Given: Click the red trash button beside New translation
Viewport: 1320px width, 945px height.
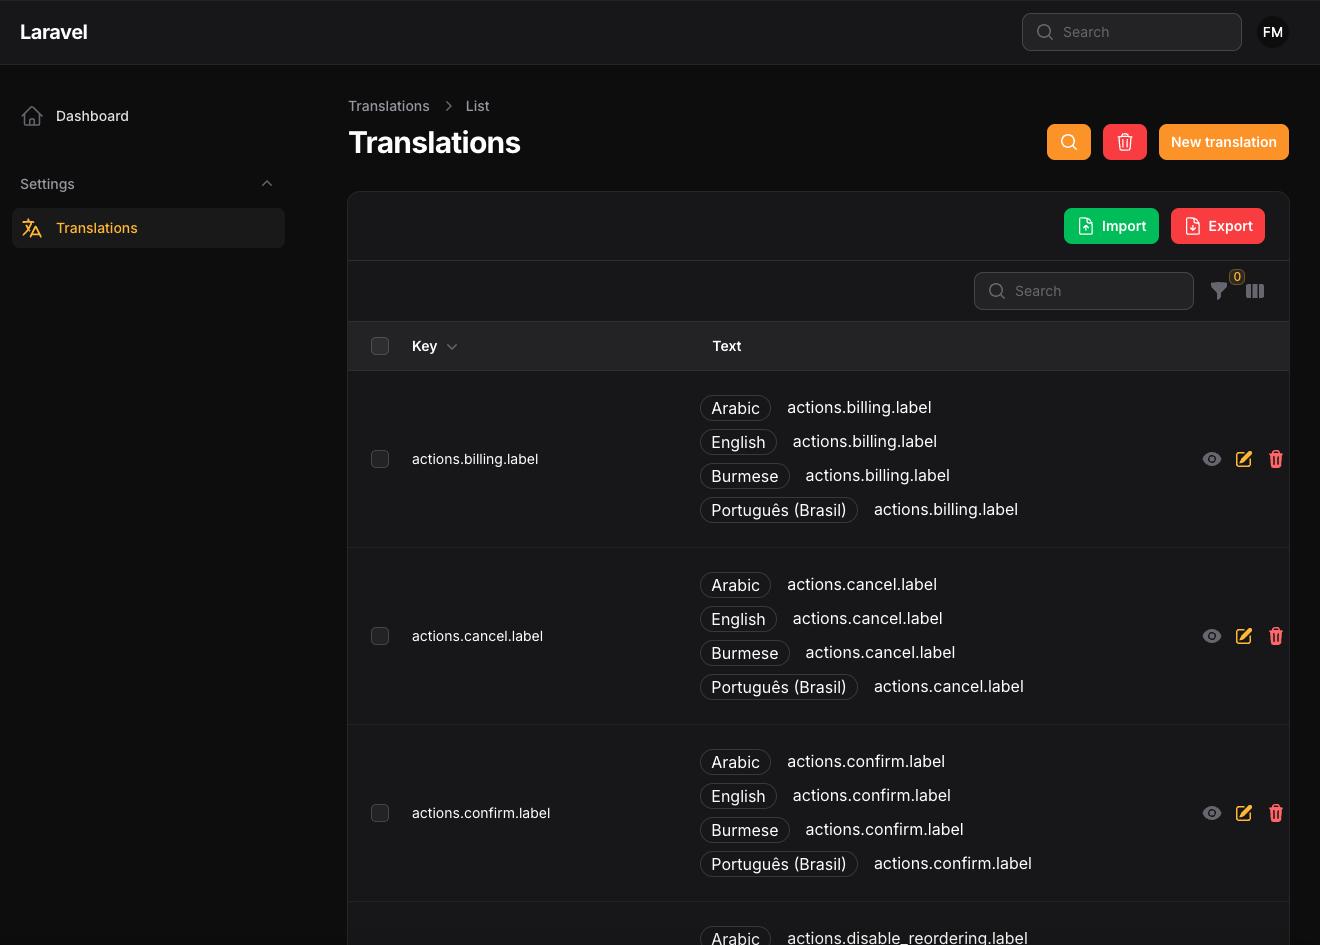Looking at the screenshot, I should (x=1125, y=142).
